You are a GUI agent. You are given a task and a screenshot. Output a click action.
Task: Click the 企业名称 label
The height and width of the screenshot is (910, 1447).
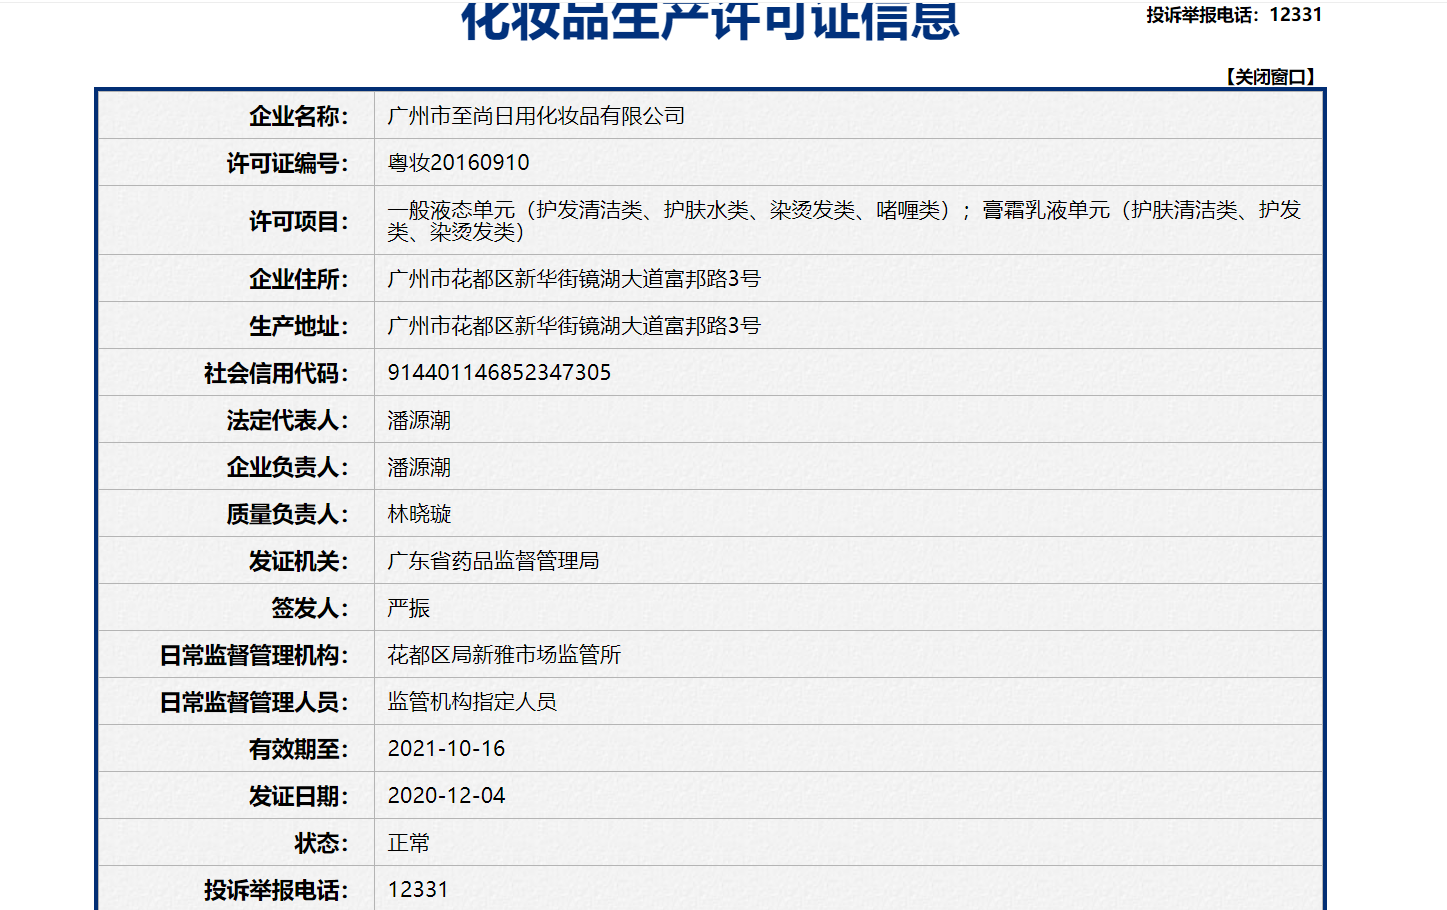pyautogui.click(x=298, y=116)
